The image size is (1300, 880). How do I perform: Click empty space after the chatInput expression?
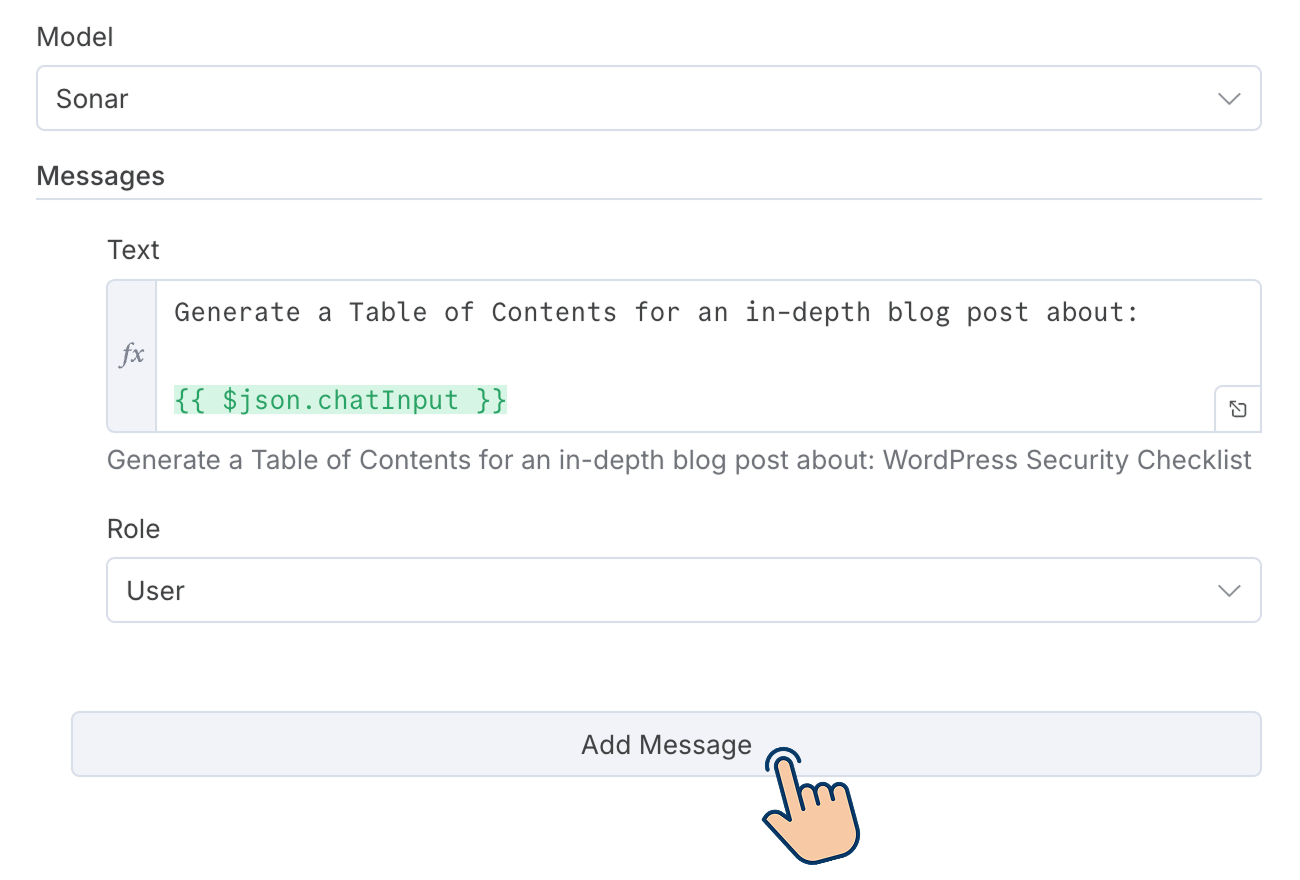click(x=800, y=400)
